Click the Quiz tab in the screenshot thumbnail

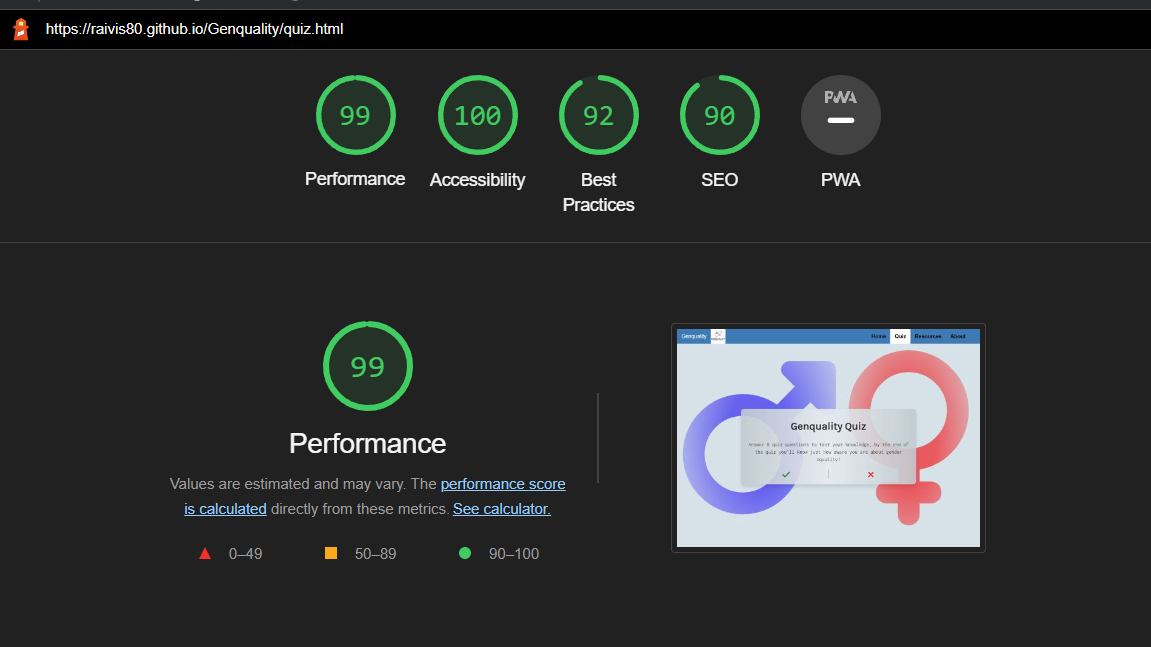[x=900, y=336]
